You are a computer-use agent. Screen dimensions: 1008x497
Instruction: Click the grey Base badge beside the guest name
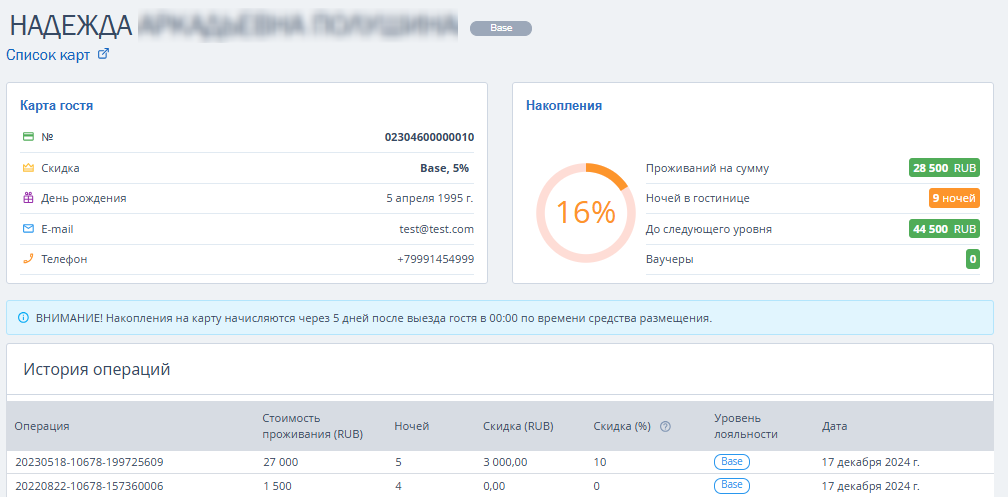click(501, 28)
